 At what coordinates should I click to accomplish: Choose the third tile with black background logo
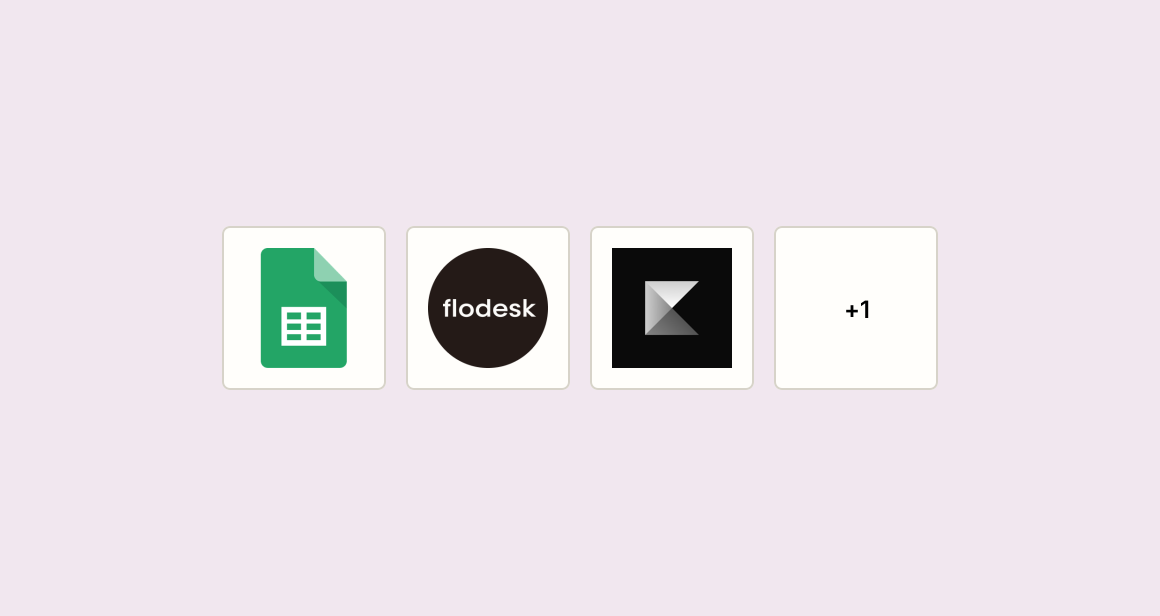tap(672, 308)
